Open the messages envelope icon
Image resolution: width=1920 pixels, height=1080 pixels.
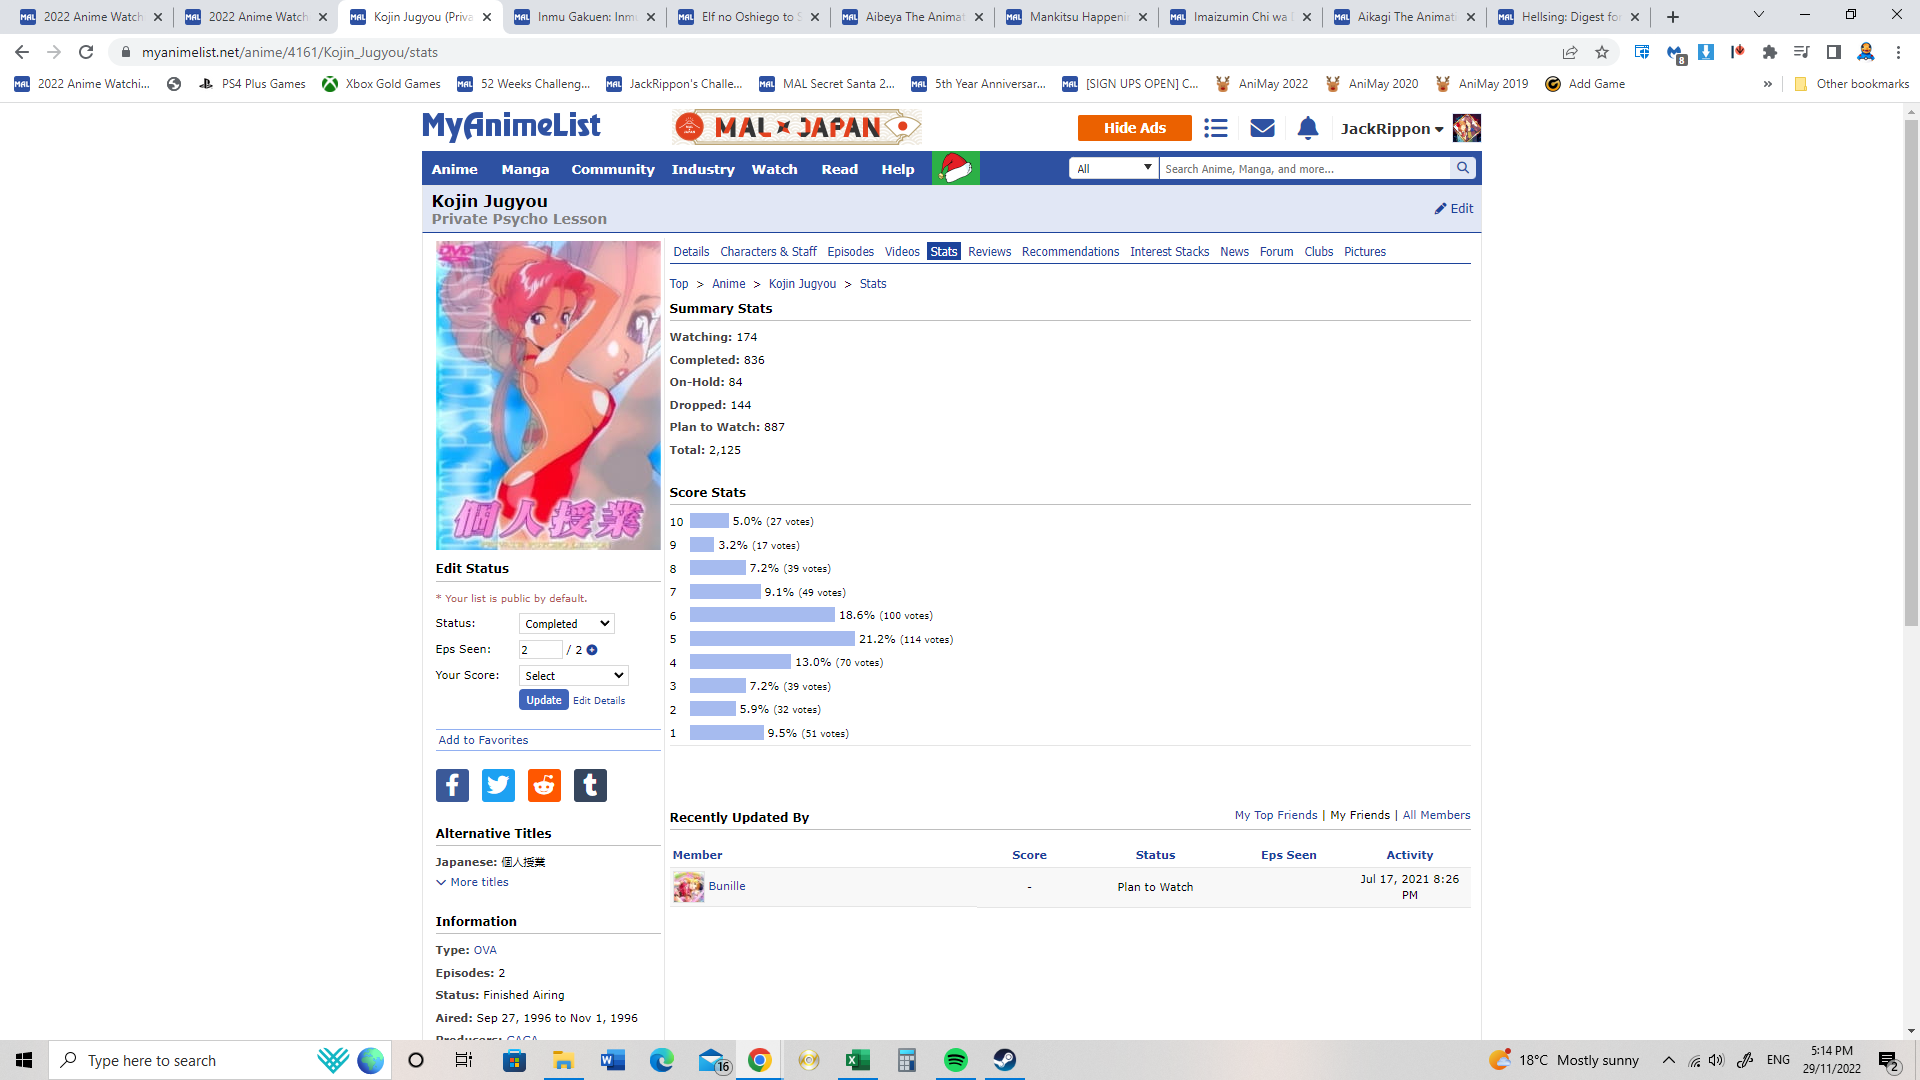[1262, 128]
